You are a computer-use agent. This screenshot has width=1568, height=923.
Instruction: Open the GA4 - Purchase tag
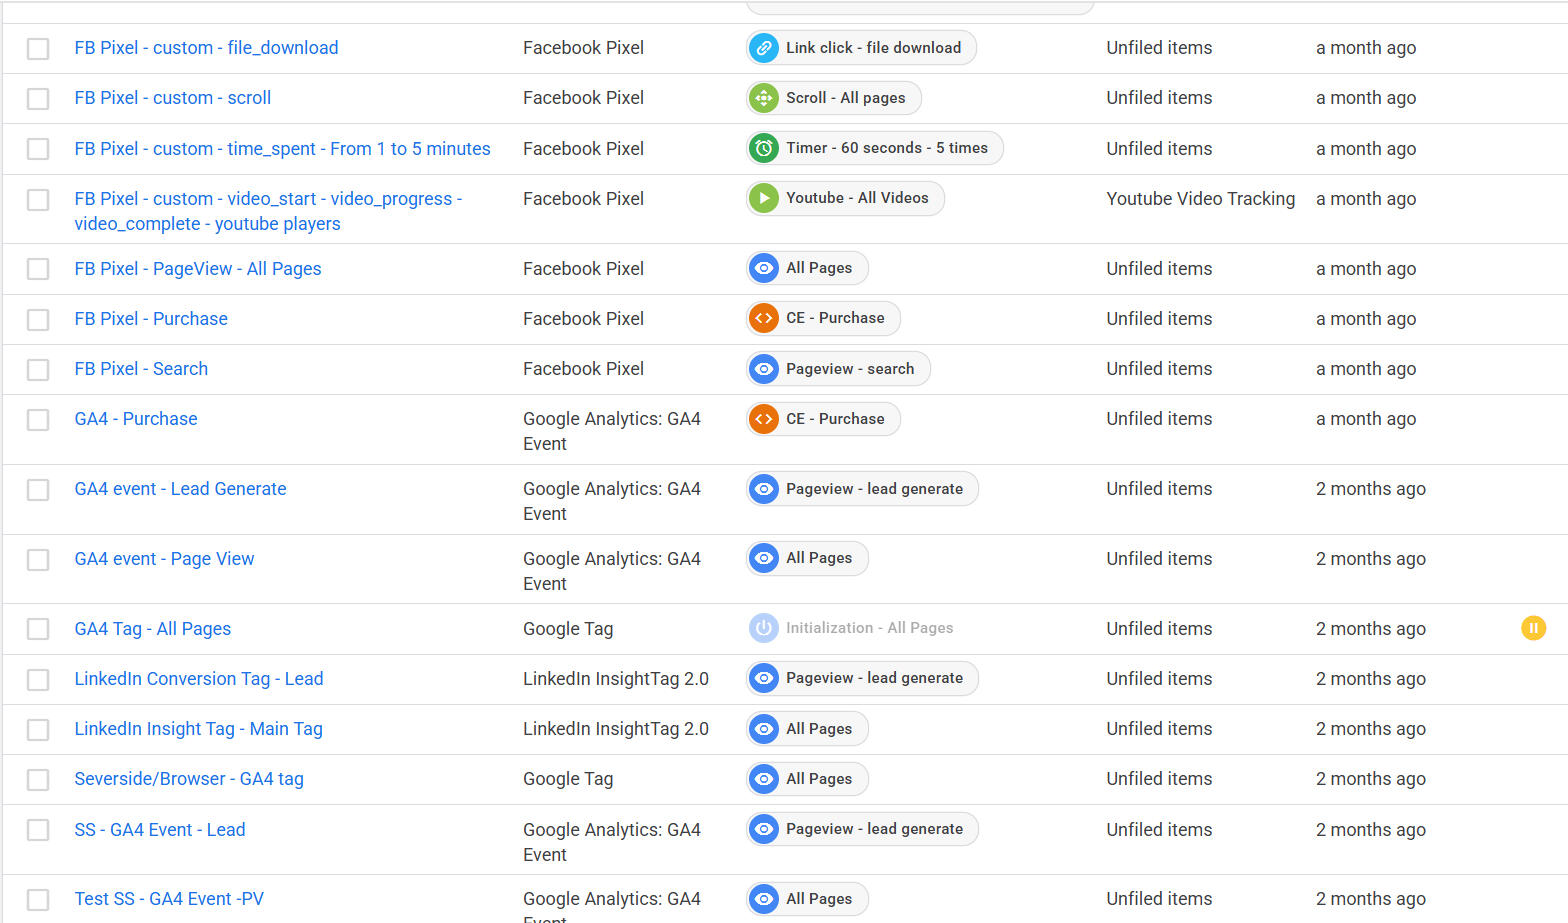tap(136, 419)
